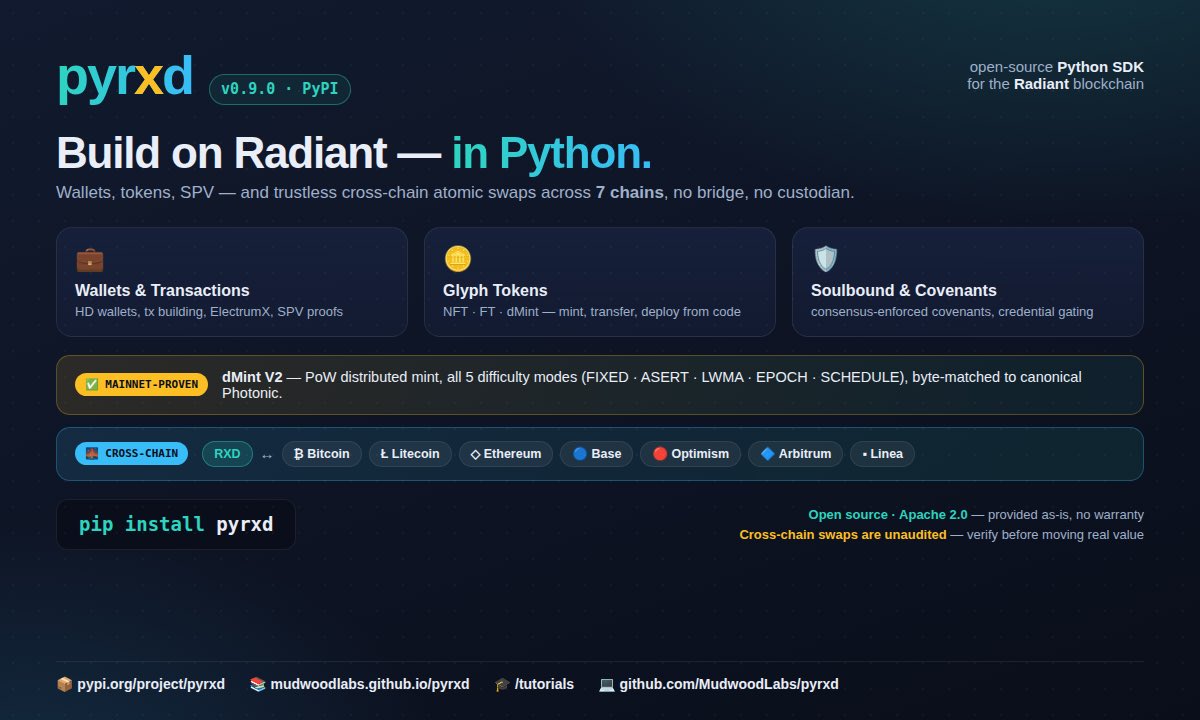
Task: Choose the Ethereum chain pill
Action: [506, 454]
